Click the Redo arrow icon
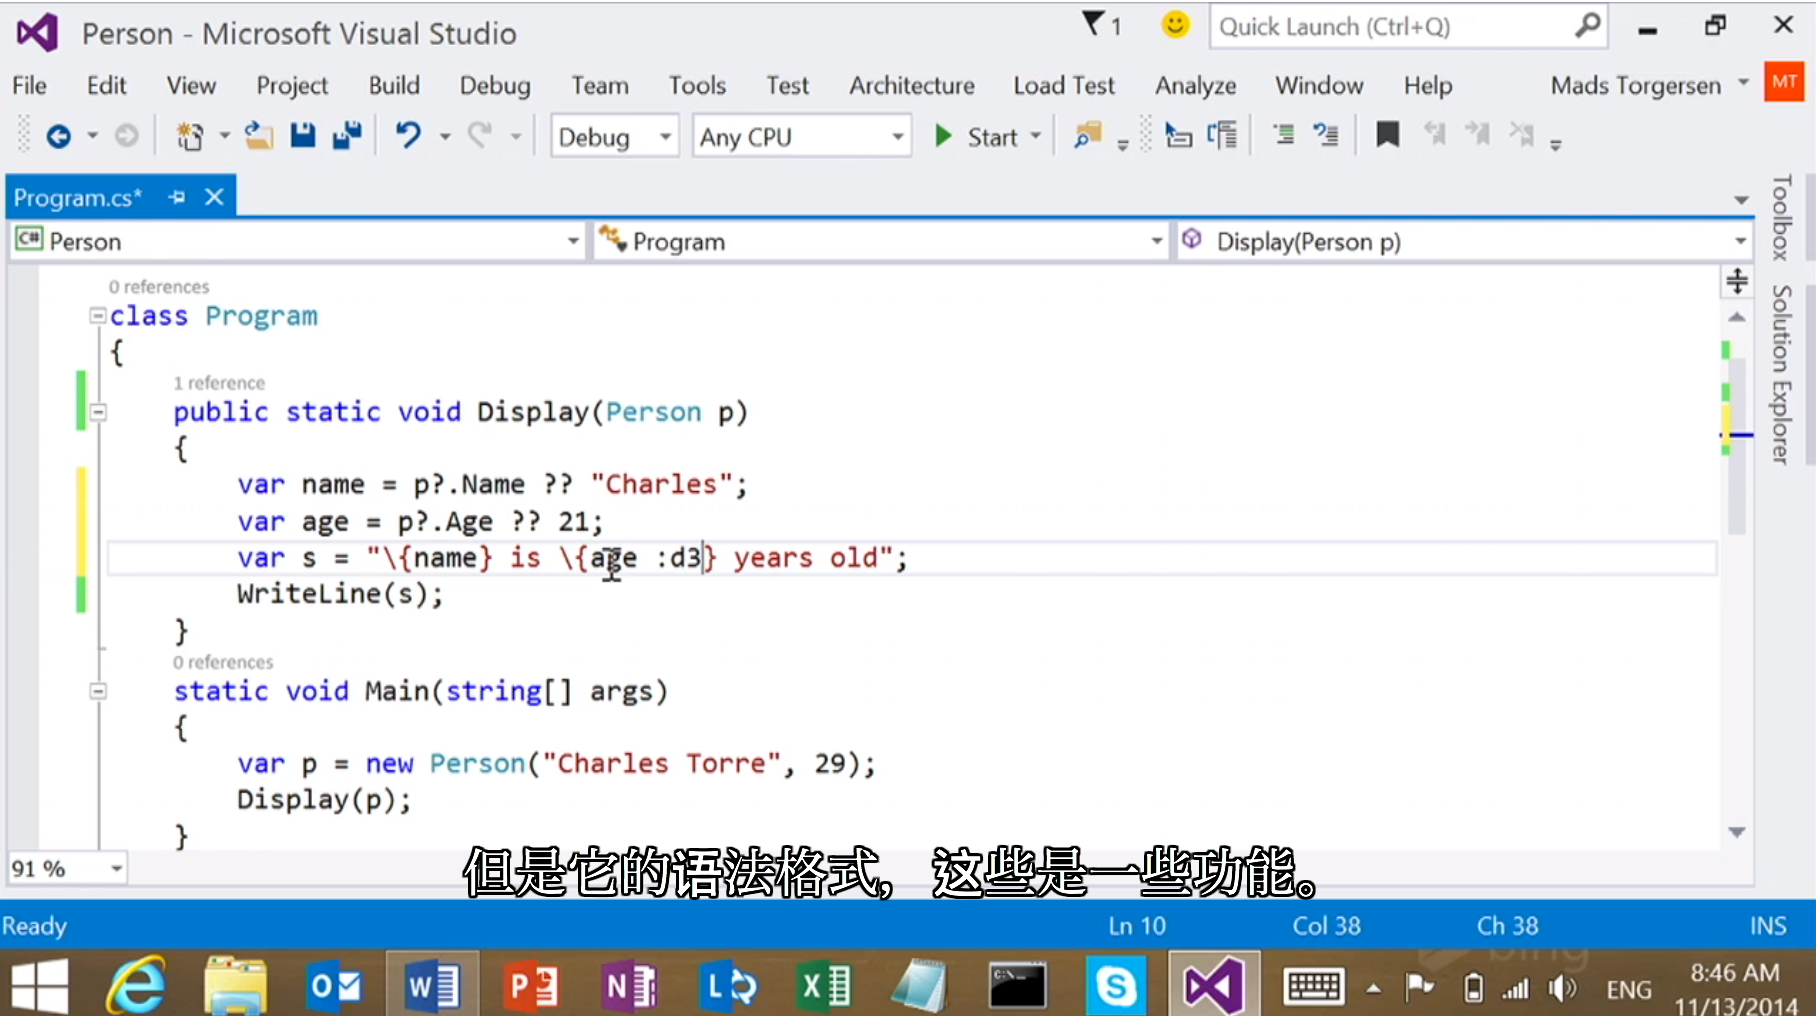Image resolution: width=1816 pixels, height=1016 pixels. [x=481, y=135]
